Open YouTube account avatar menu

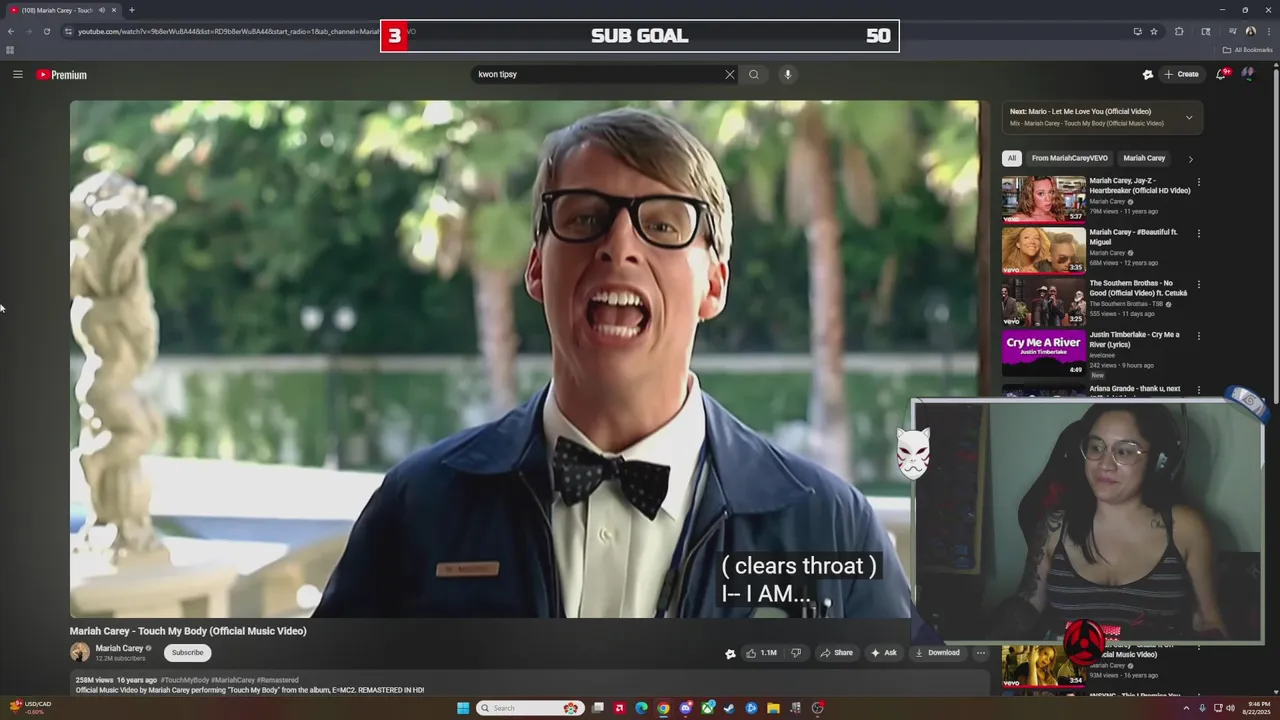[1248, 74]
